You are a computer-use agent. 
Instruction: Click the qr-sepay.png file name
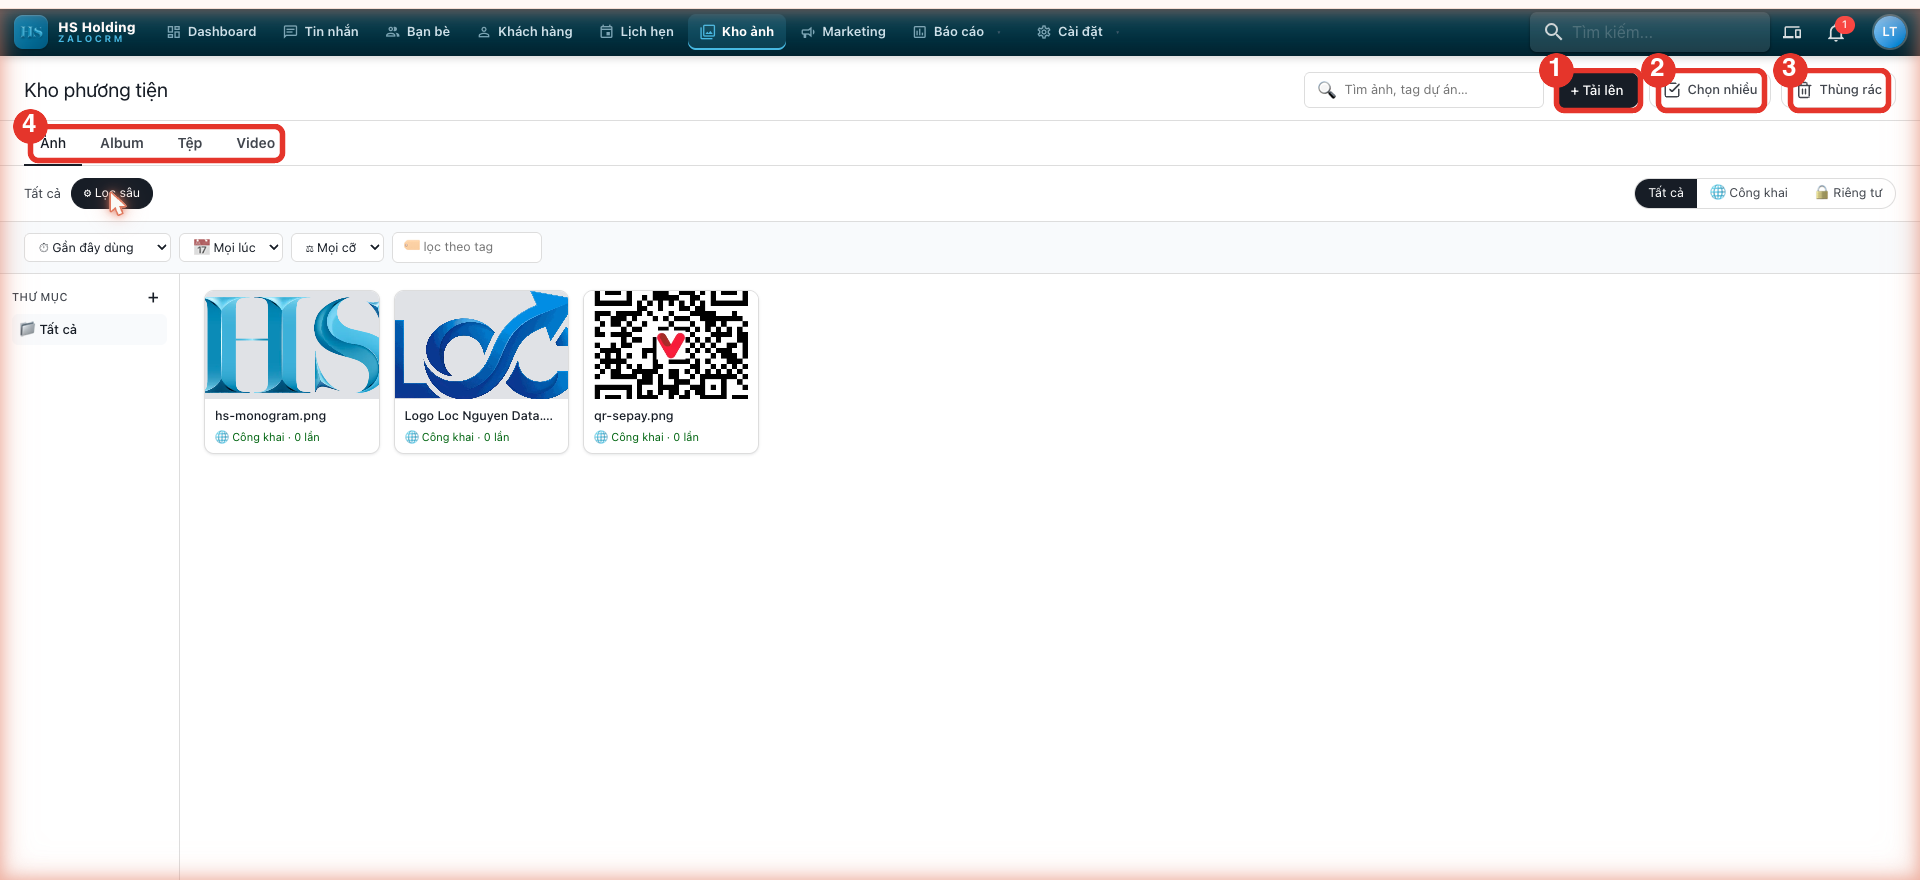tap(633, 416)
